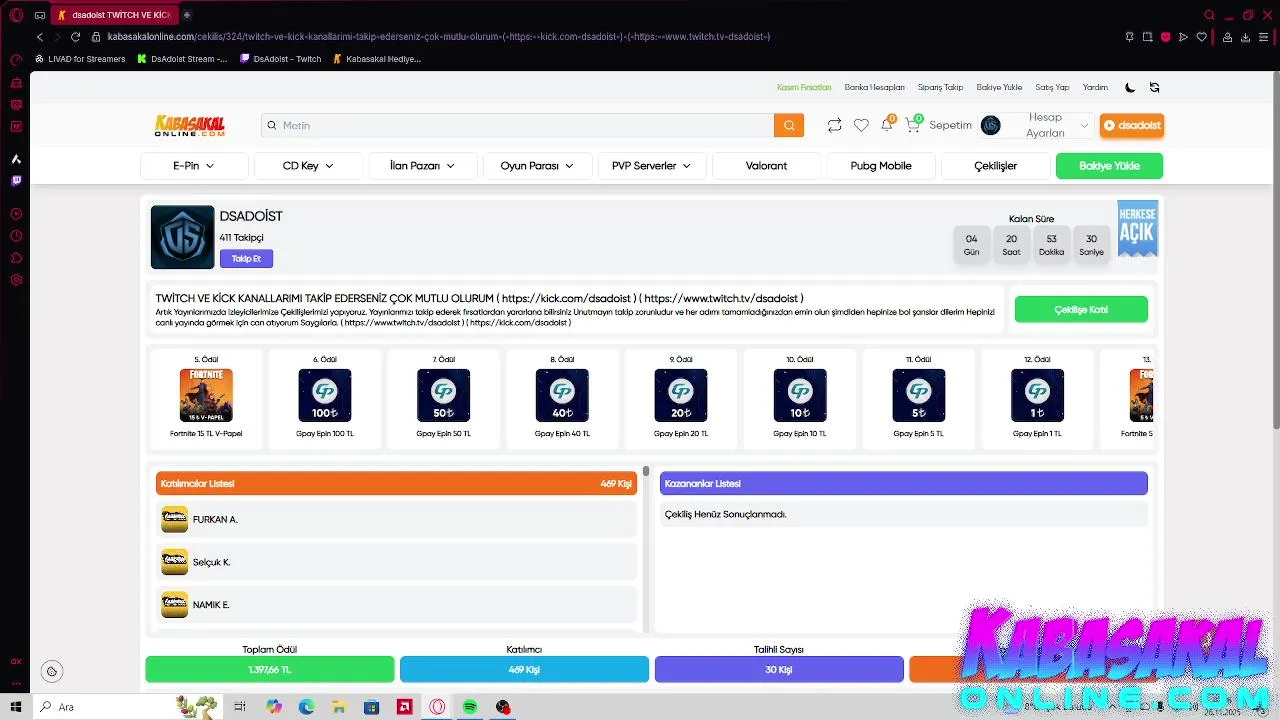The image size is (1280, 720).
Task: Open File Explorer from the taskbar
Action: click(x=339, y=707)
